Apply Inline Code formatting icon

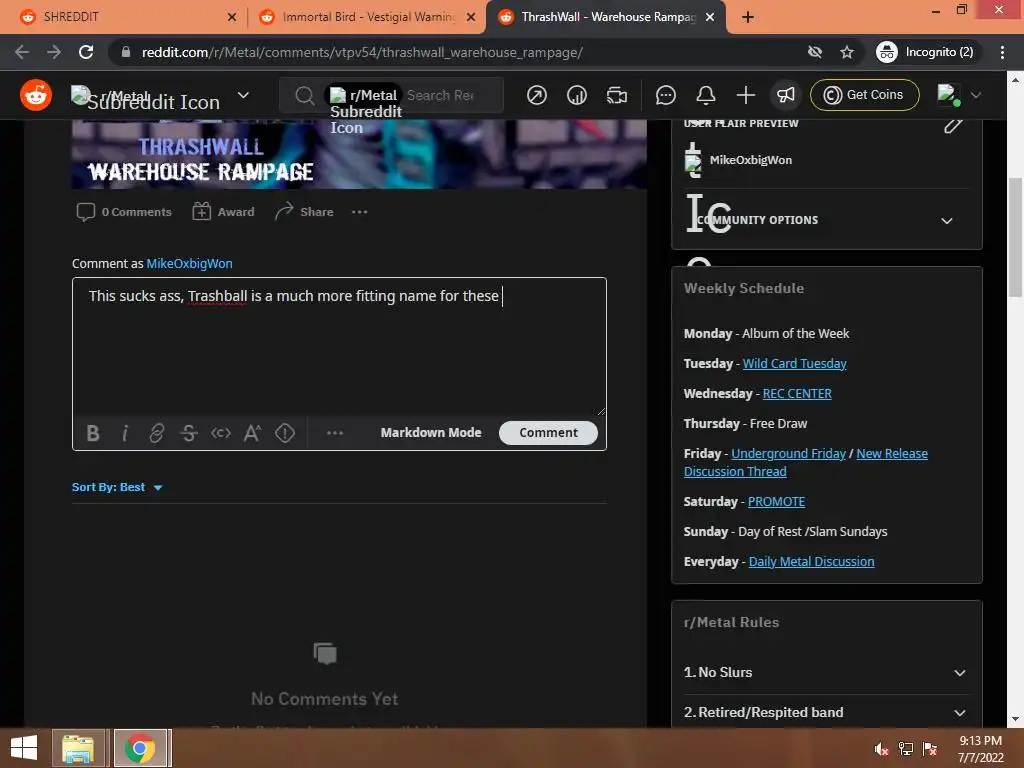coord(221,433)
